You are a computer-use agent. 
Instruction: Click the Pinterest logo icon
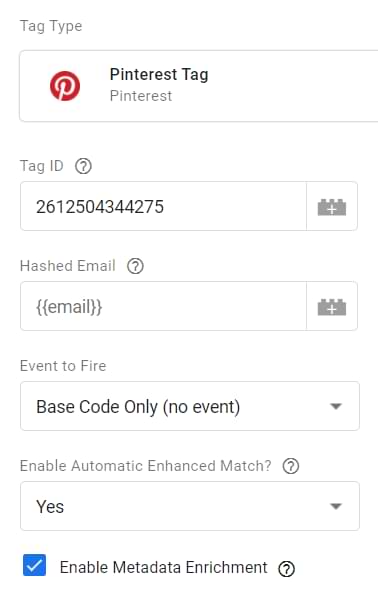(65, 86)
